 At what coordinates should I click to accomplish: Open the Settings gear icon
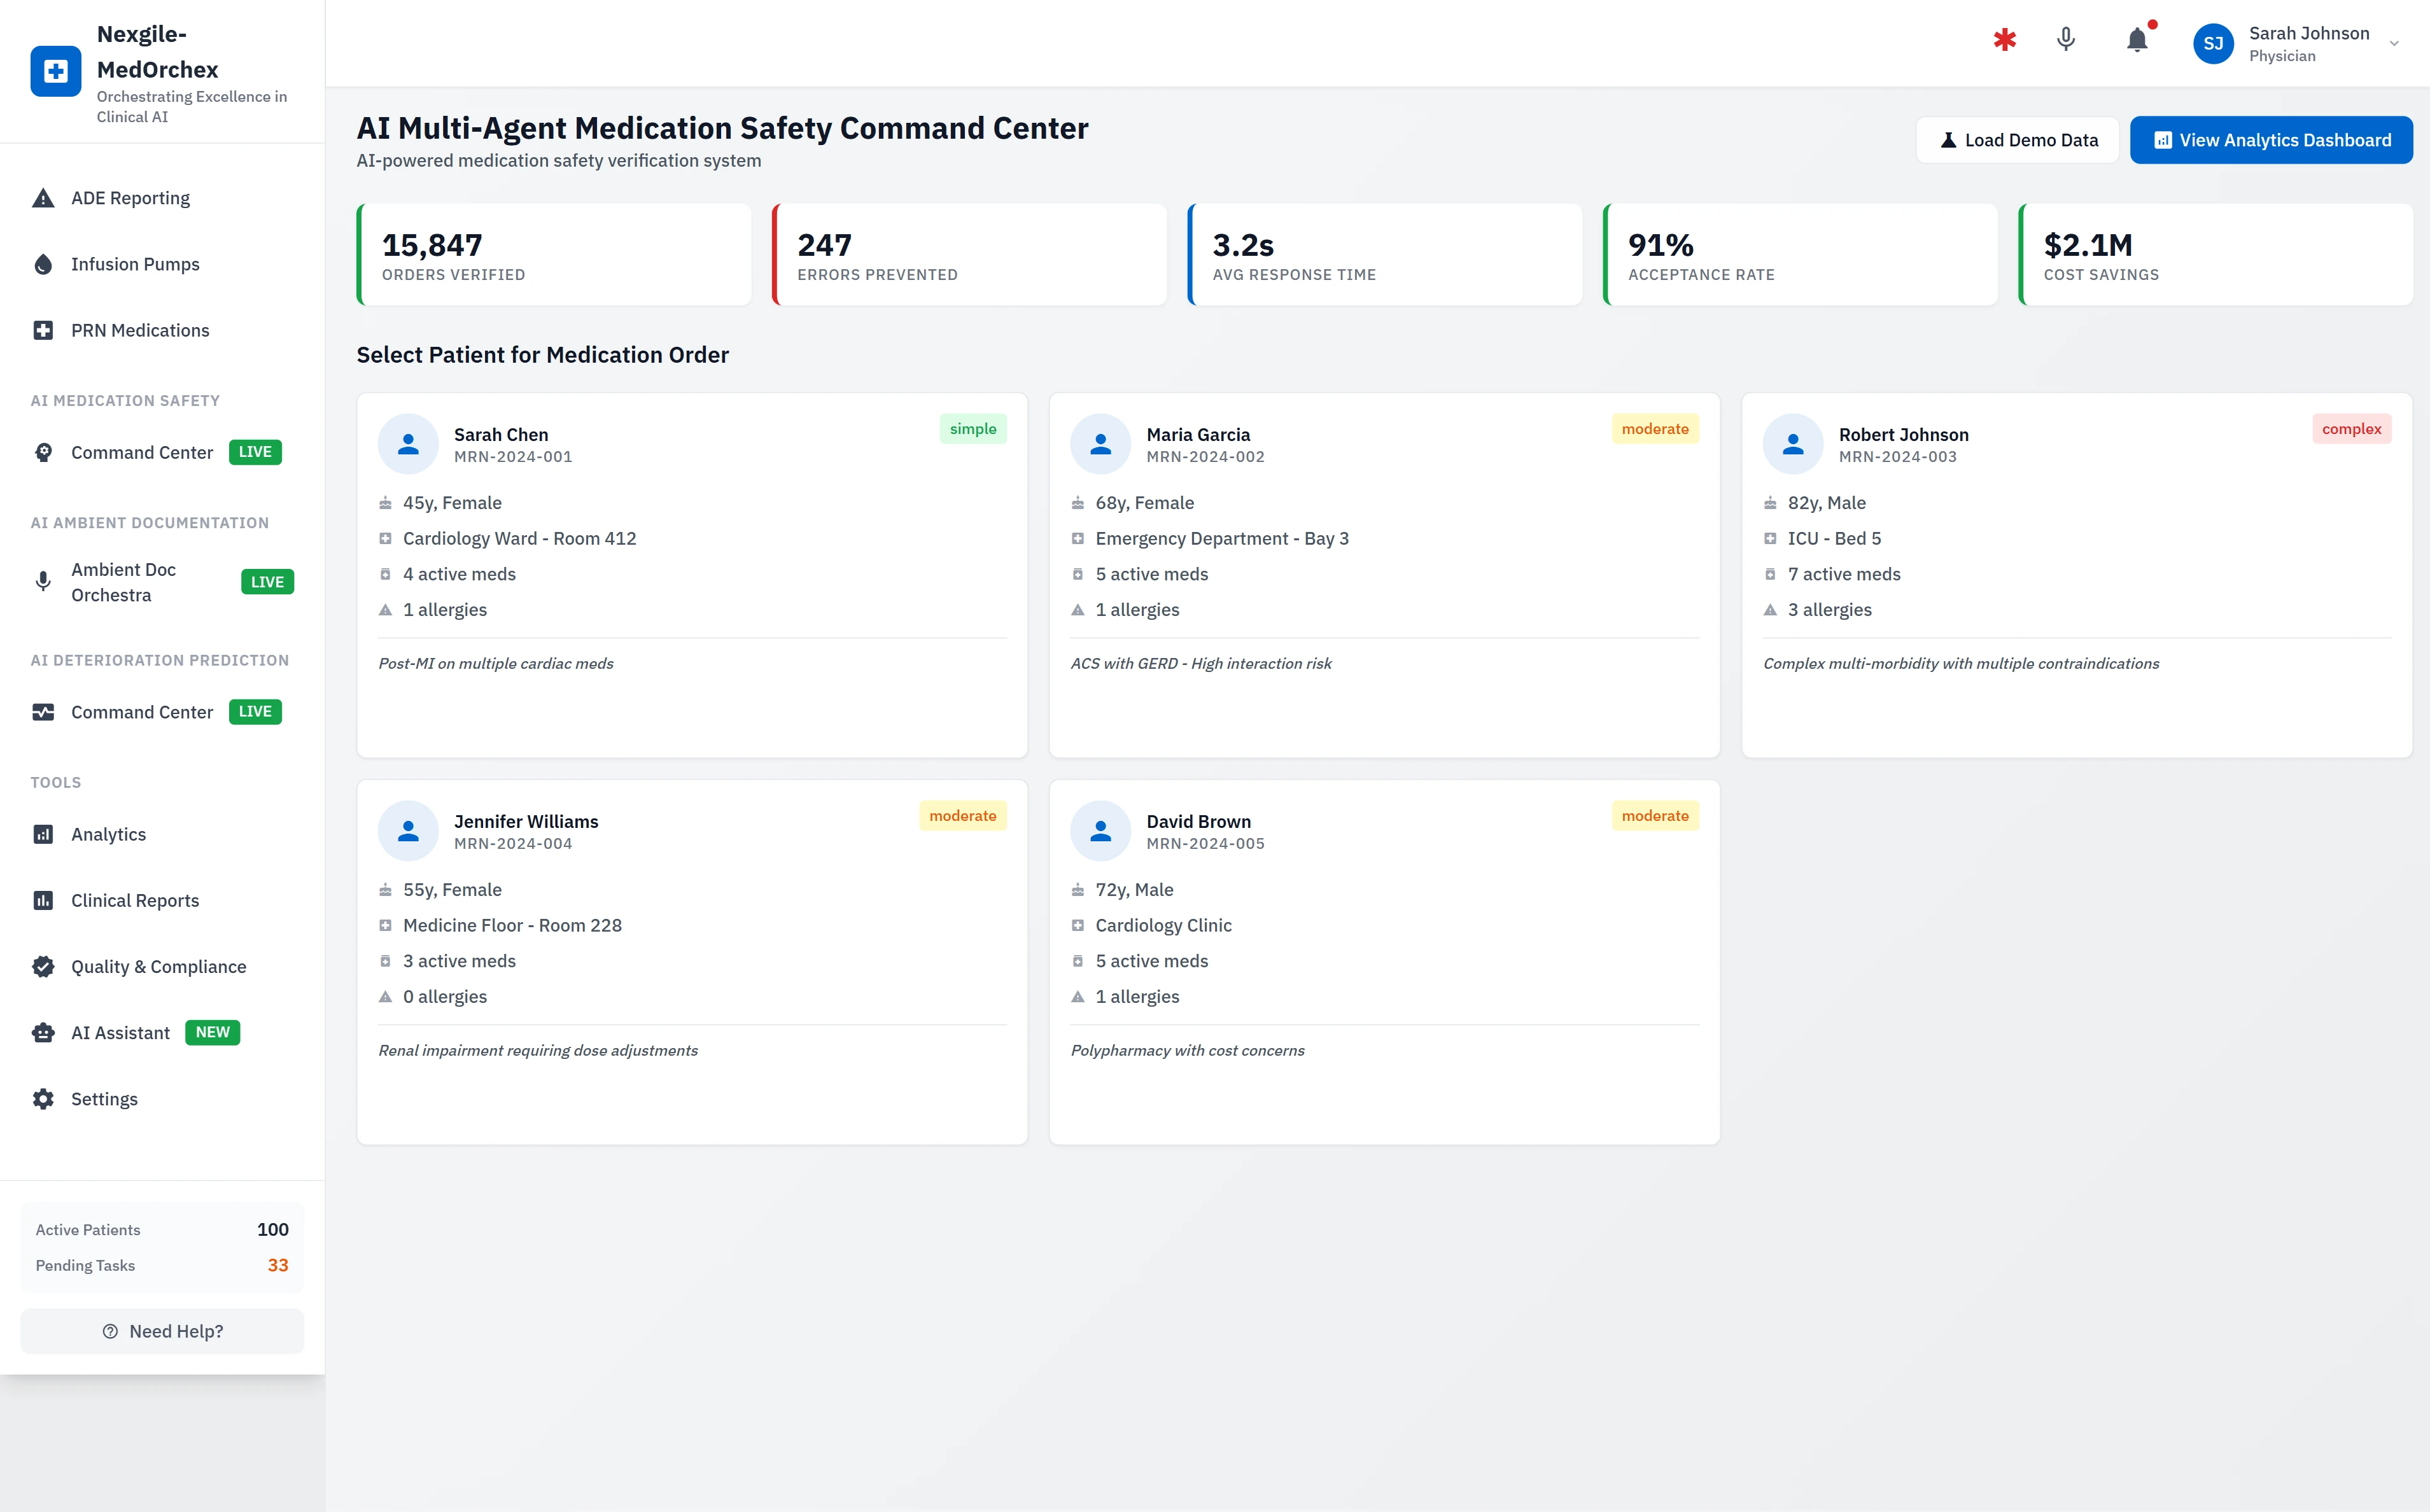(x=43, y=1098)
